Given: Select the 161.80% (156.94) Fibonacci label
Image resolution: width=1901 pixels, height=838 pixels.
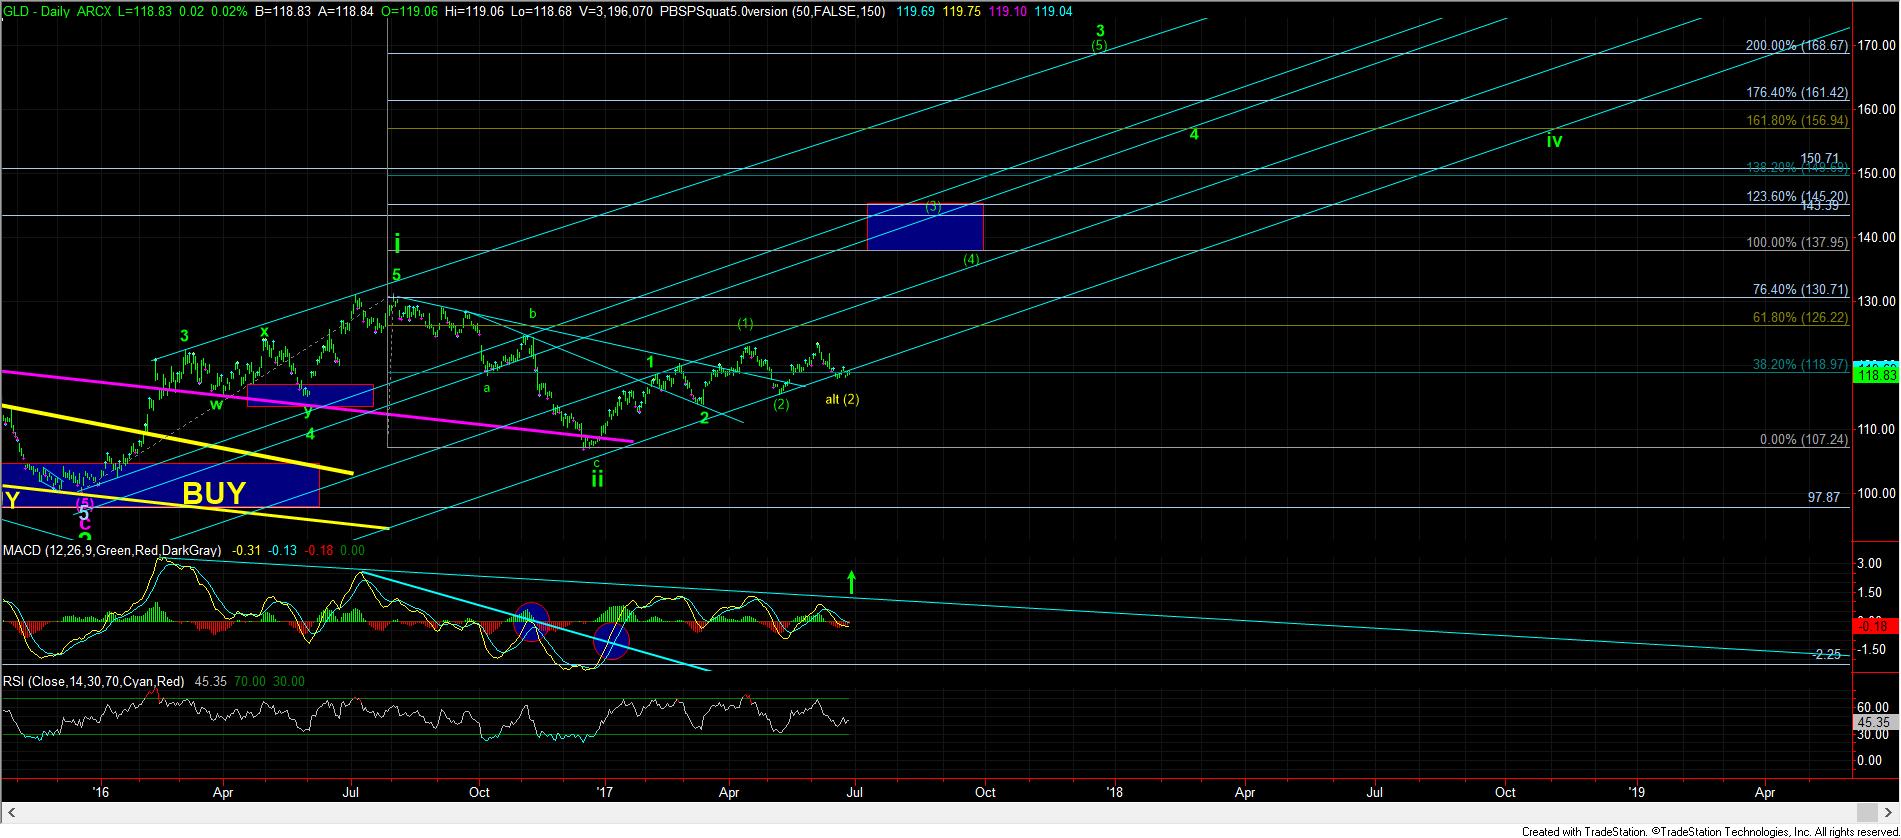Looking at the screenshot, I should (x=1796, y=120).
